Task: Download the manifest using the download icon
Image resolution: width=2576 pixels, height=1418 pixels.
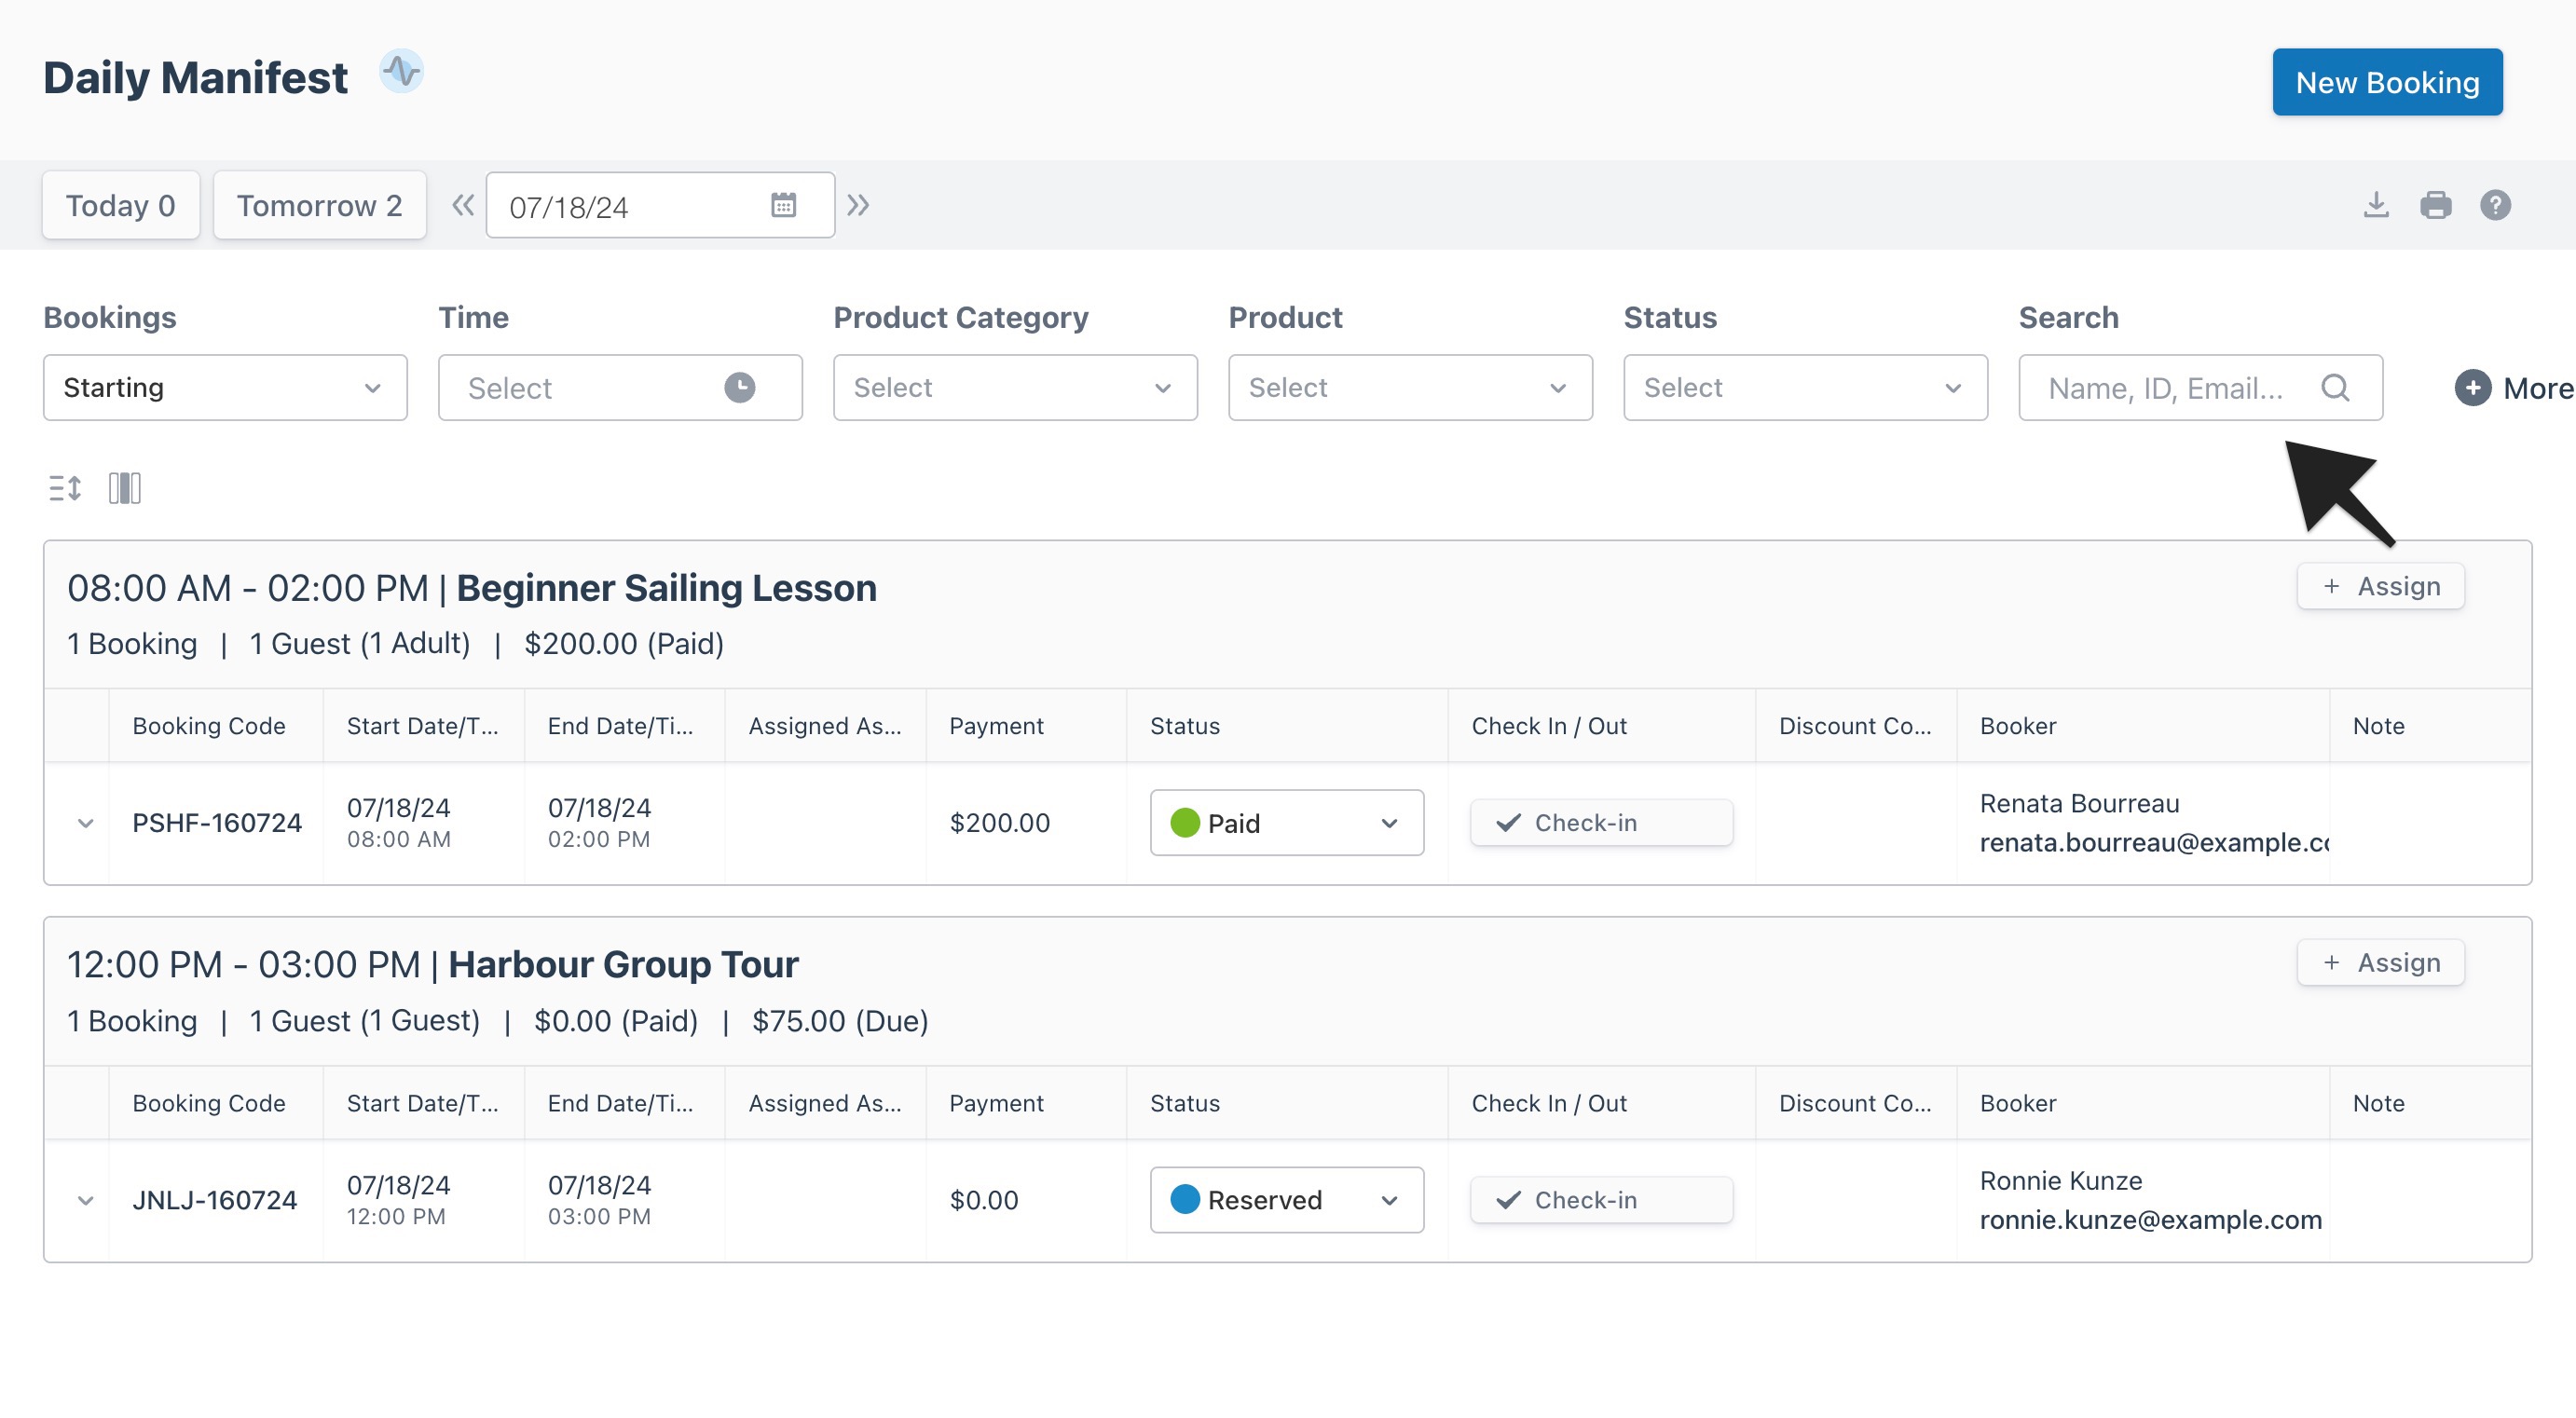Action: coord(2376,205)
